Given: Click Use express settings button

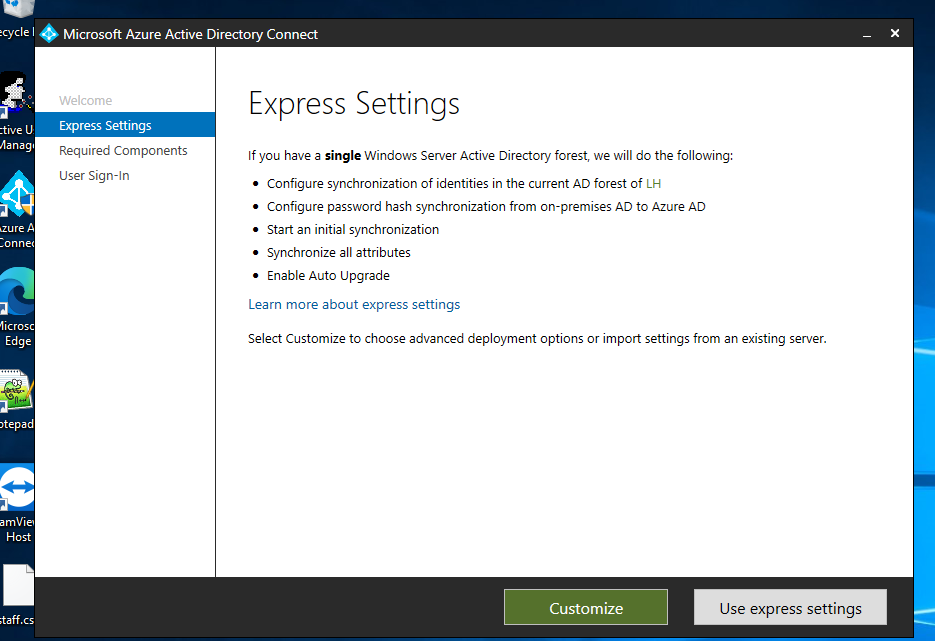Looking at the screenshot, I should click(x=790, y=608).
